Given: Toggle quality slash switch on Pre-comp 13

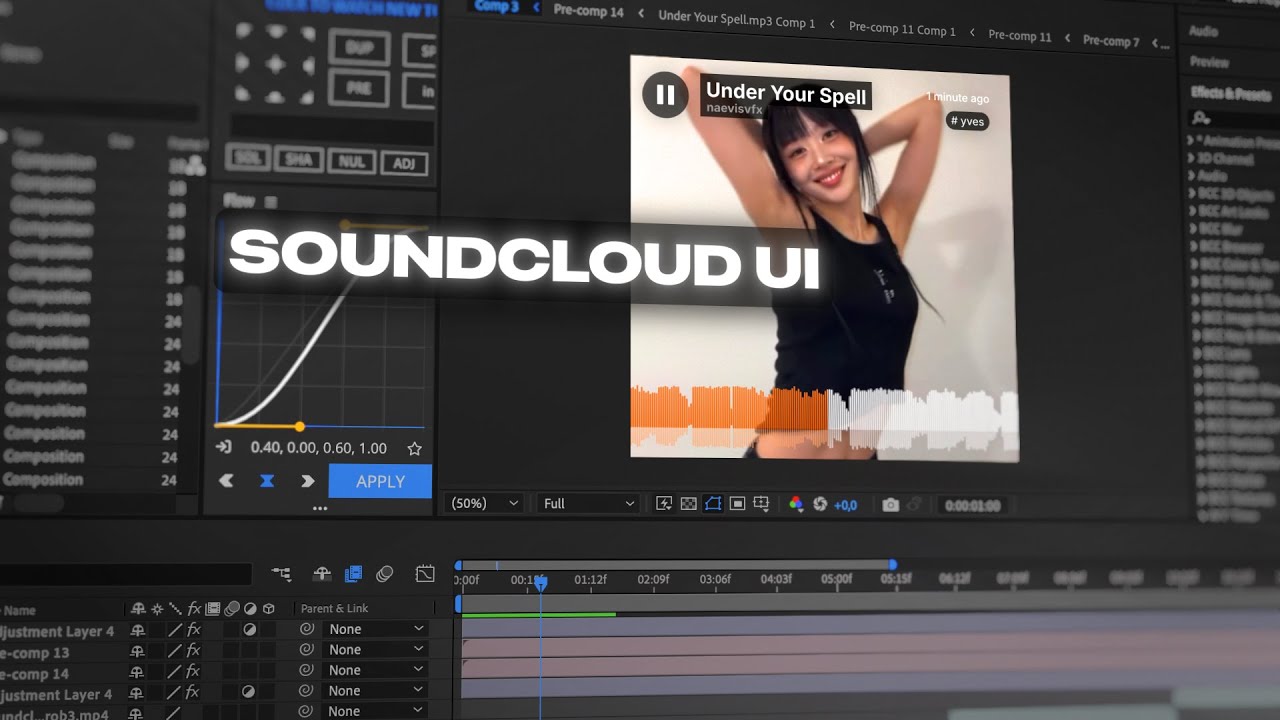Looking at the screenshot, I should pos(175,651).
